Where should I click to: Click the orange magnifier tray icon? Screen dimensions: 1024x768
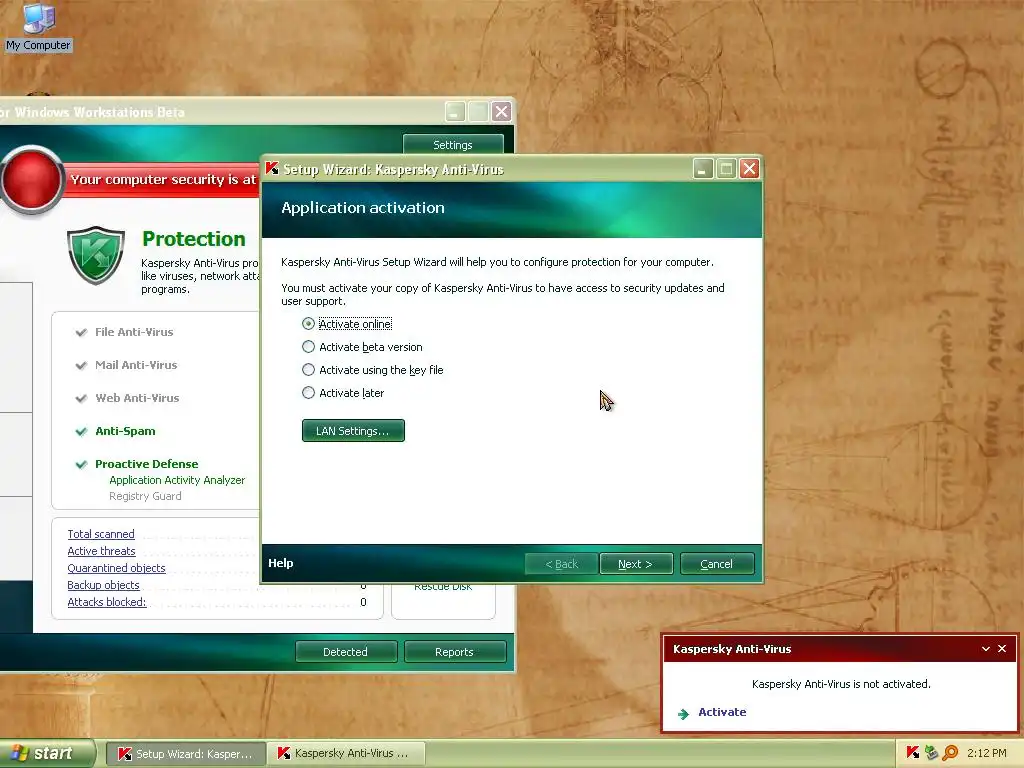(x=950, y=753)
